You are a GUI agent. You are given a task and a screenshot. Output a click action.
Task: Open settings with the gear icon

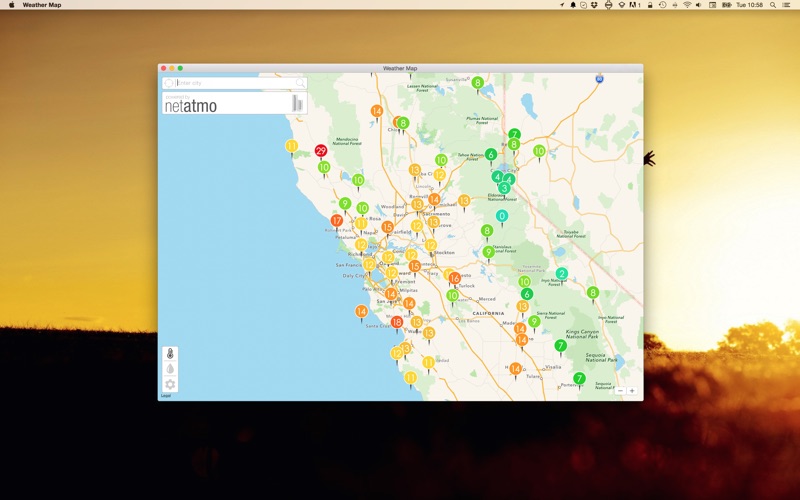(170, 384)
